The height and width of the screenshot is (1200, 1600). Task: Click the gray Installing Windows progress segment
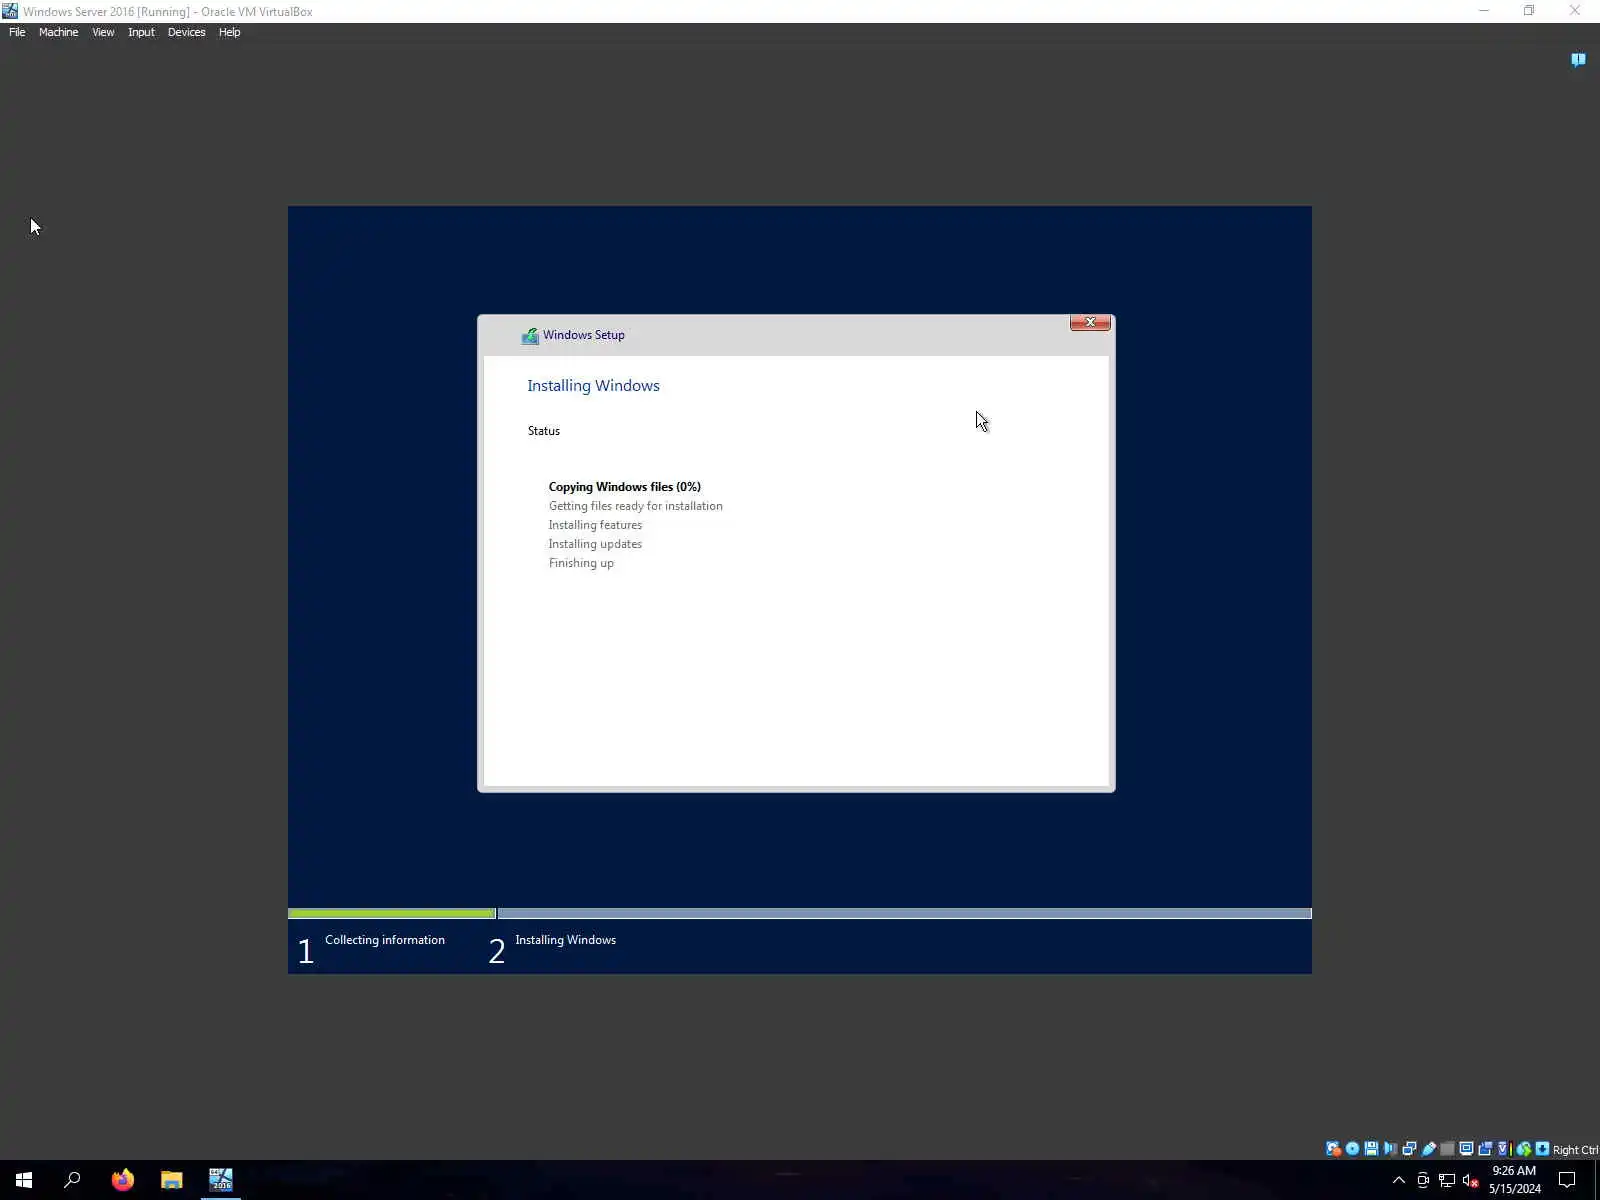click(905, 913)
